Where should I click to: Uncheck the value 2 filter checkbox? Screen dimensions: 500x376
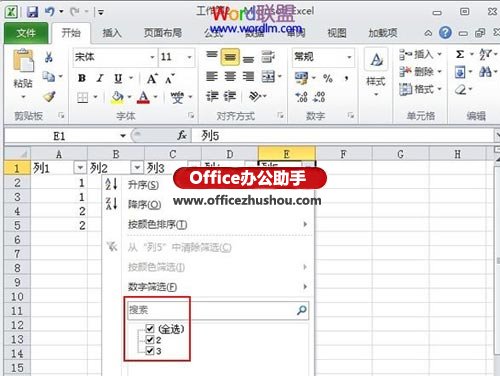(150, 340)
